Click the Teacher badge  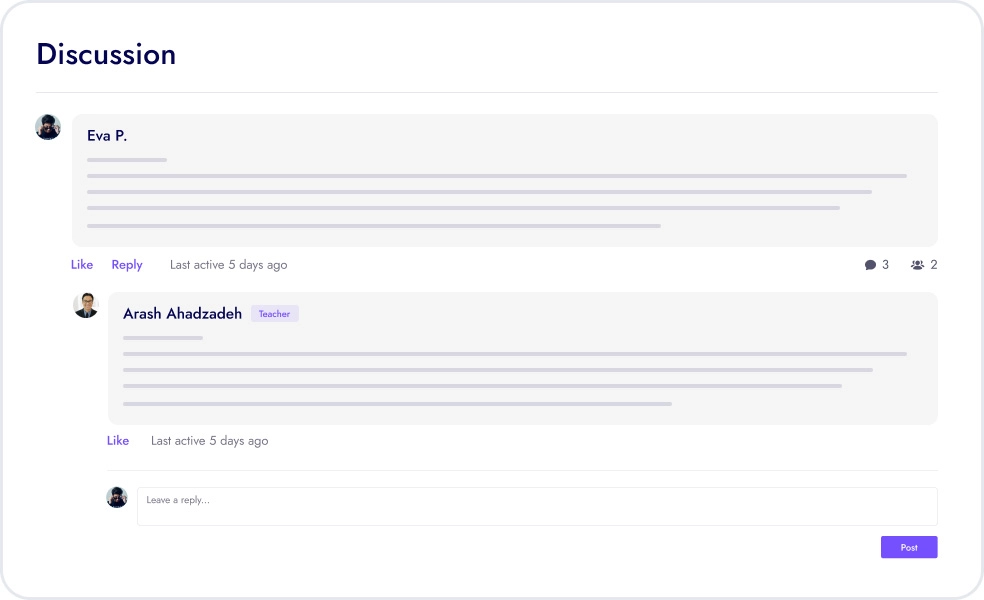coord(274,314)
